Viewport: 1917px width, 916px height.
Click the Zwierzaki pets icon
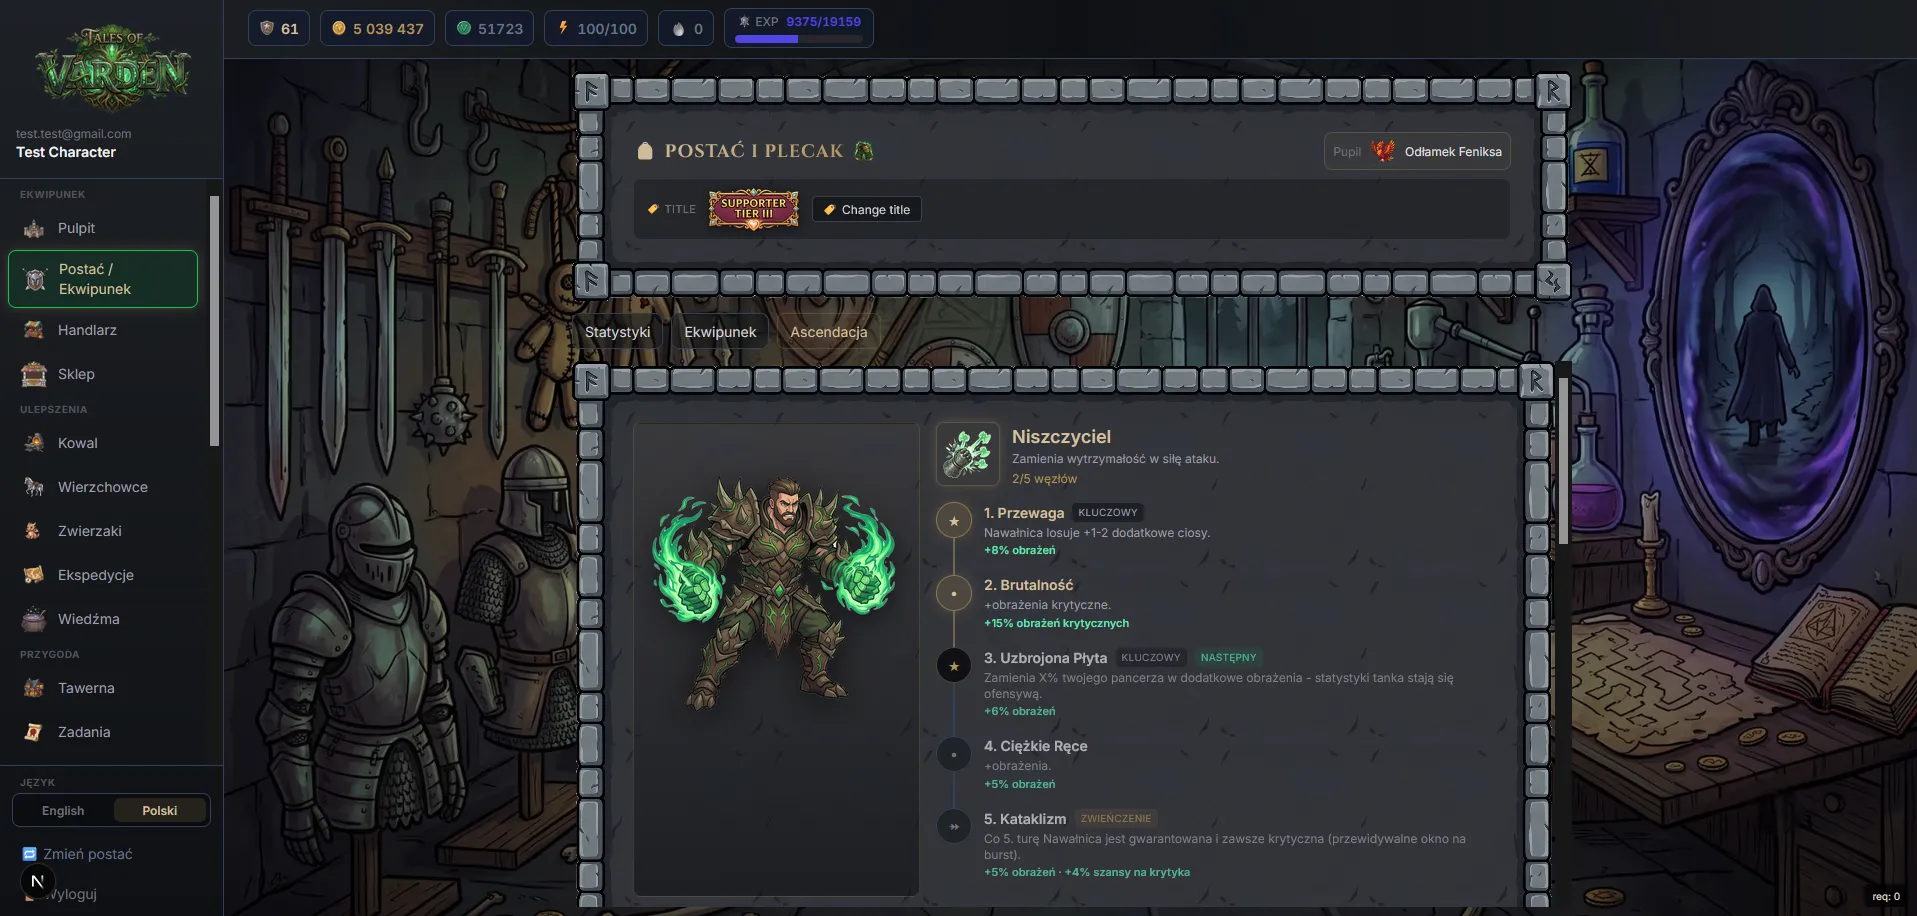pyautogui.click(x=34, y=531)
